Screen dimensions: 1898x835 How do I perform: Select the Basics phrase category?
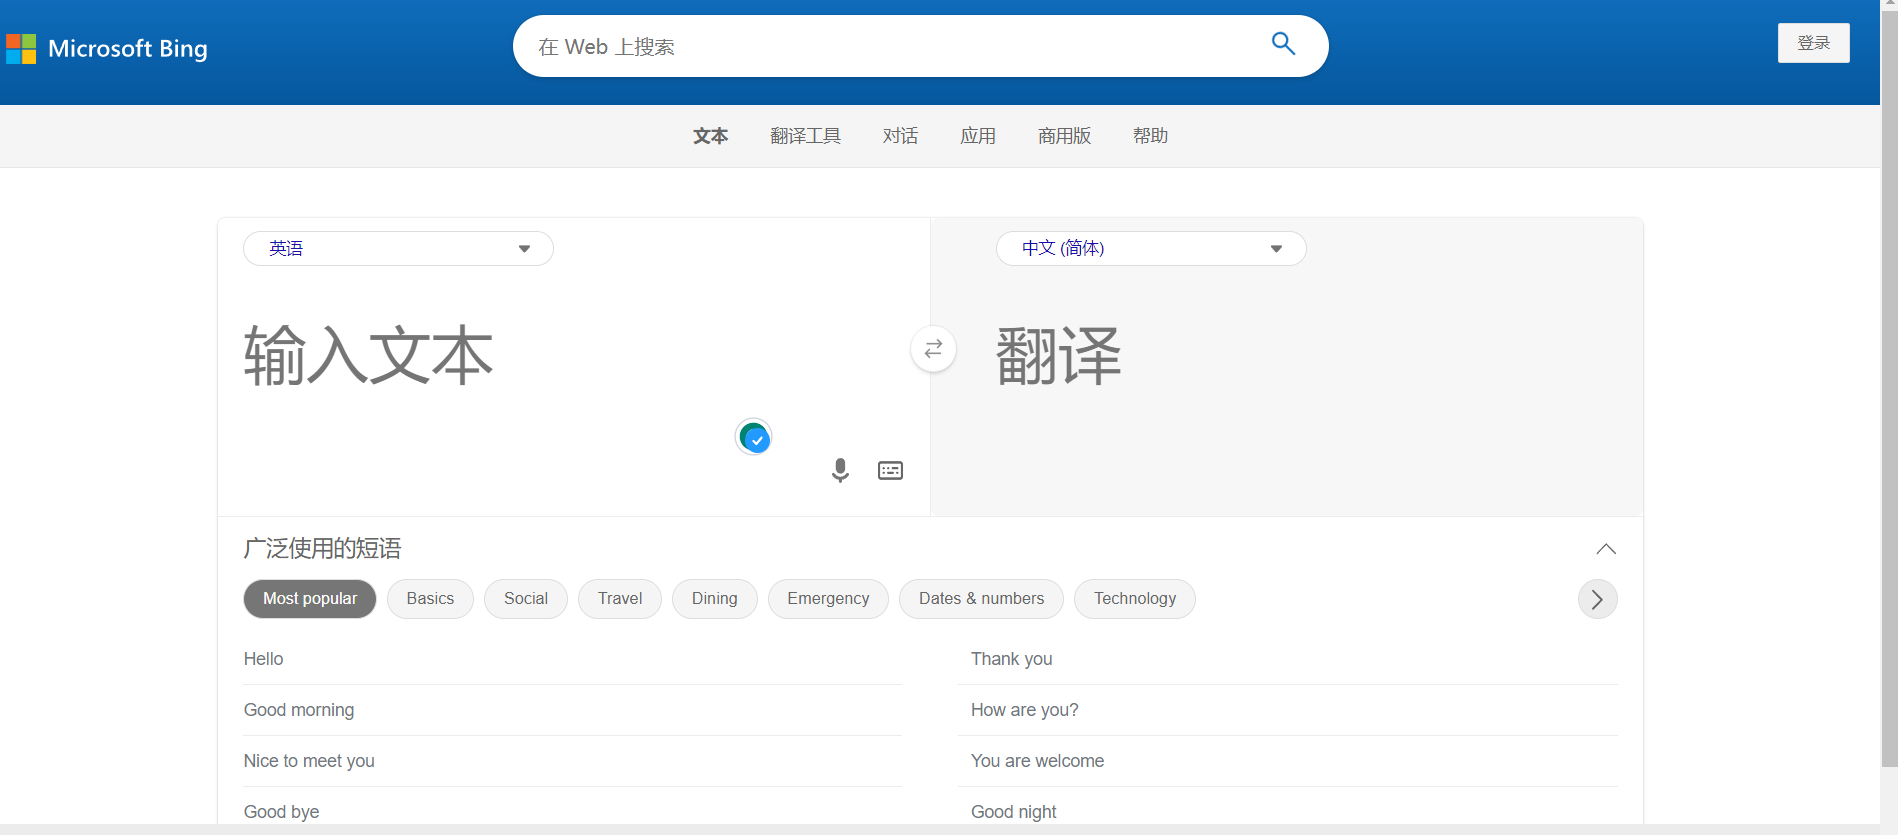coord(430,599)
